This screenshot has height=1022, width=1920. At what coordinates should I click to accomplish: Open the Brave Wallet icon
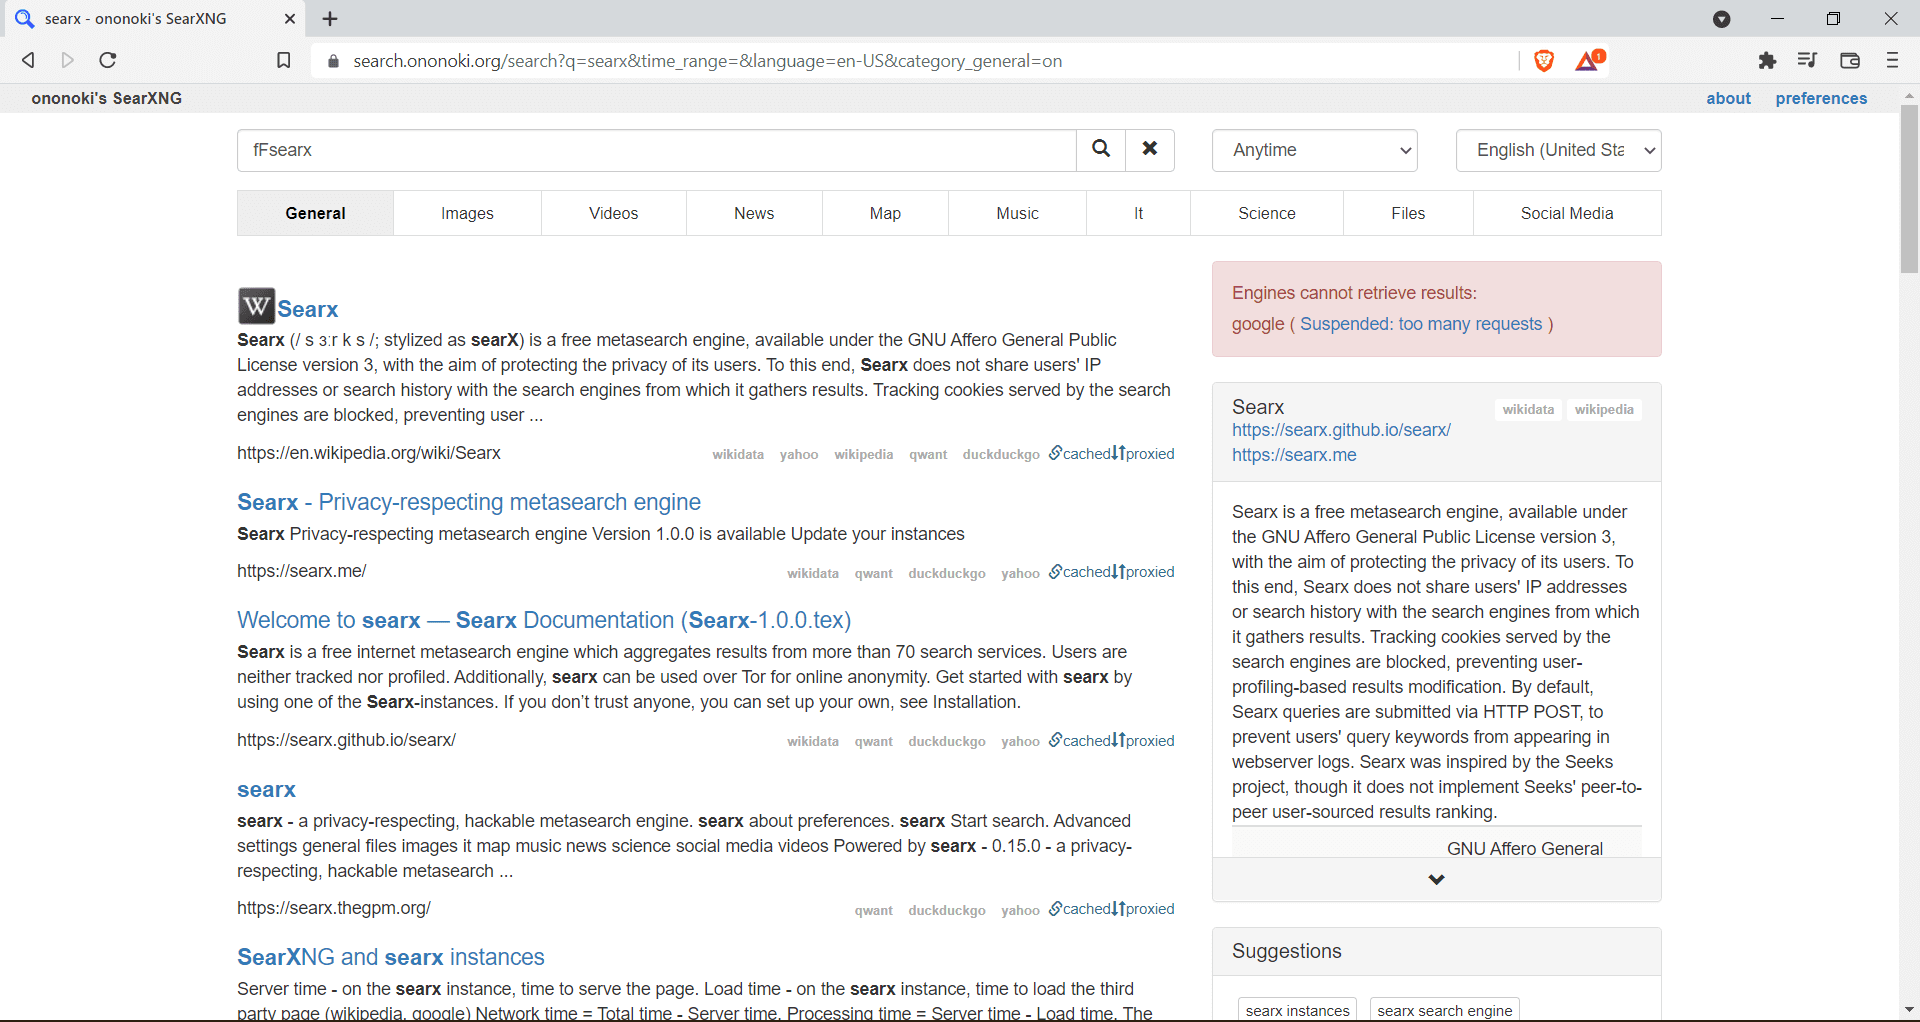(1849, 60)
